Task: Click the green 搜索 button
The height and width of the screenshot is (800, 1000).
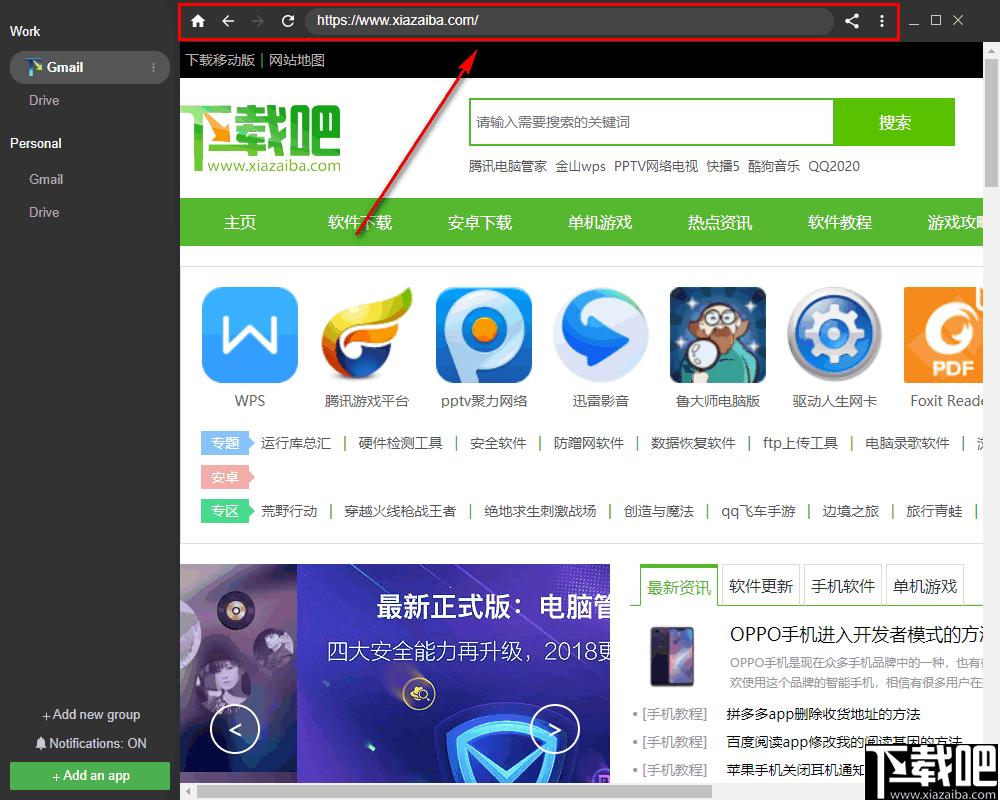Action: click(894, 122)
